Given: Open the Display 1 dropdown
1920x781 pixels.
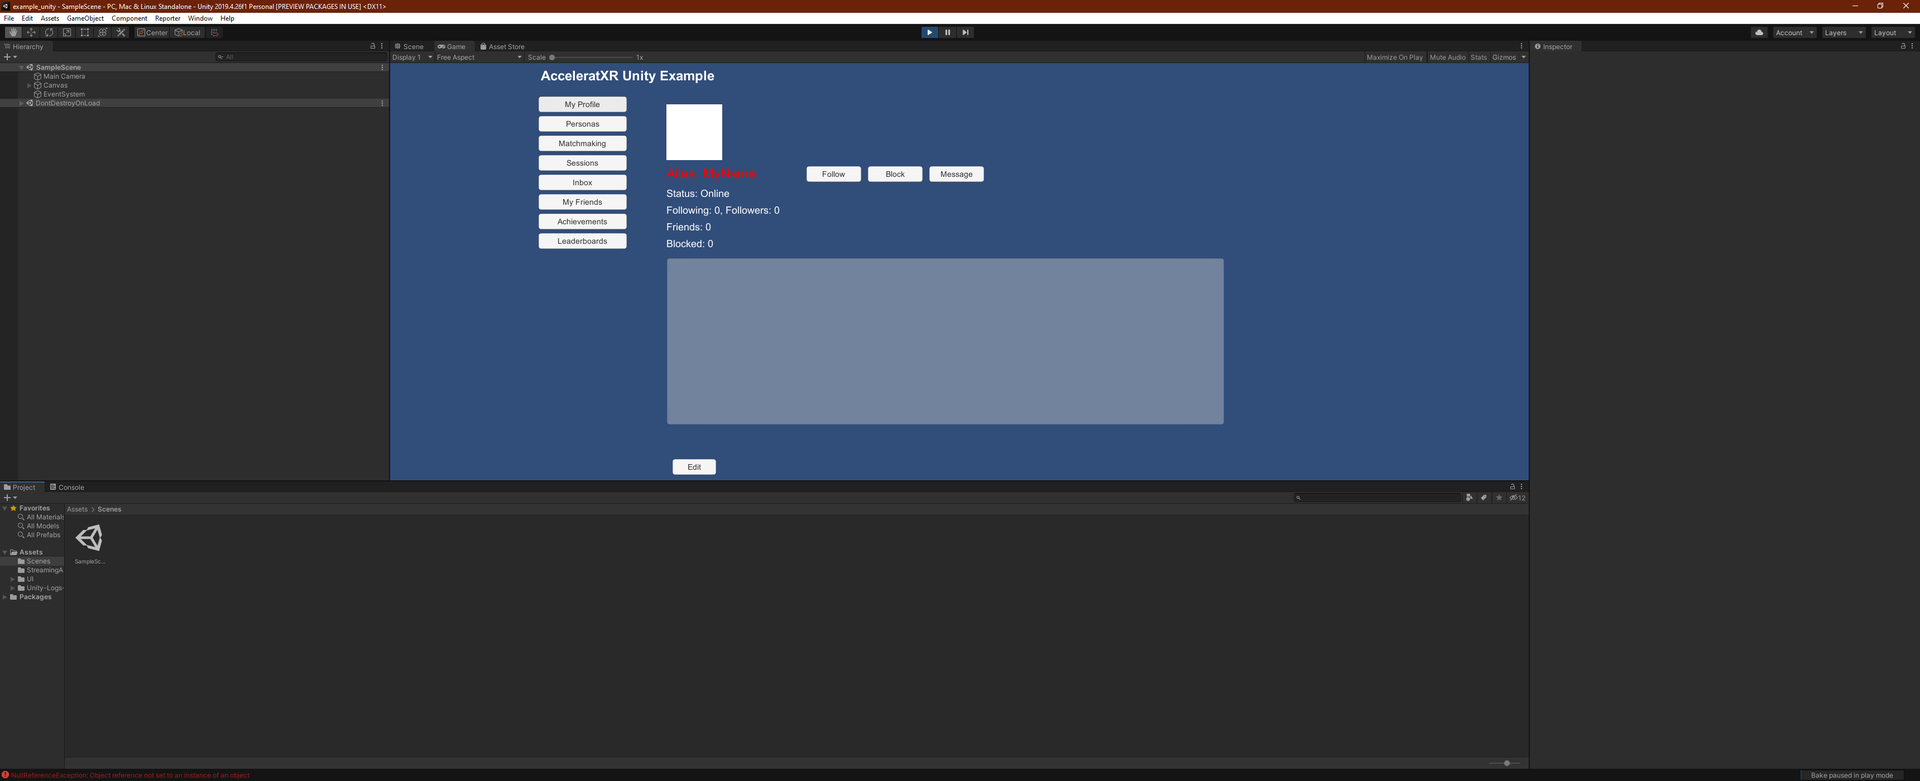Looking at the screenshot, I should point(412,57).
